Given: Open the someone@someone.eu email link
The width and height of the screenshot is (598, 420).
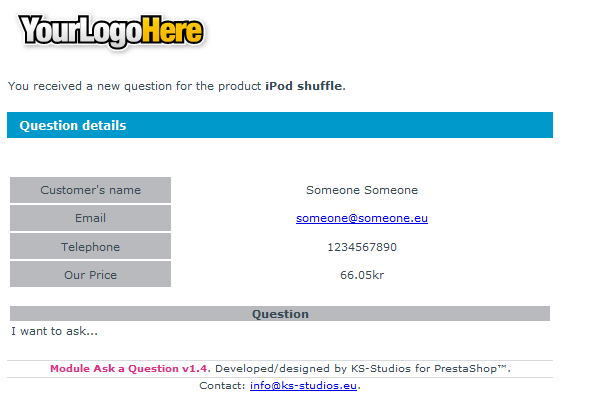Looking at the screenshot, I should coord(362,218).
